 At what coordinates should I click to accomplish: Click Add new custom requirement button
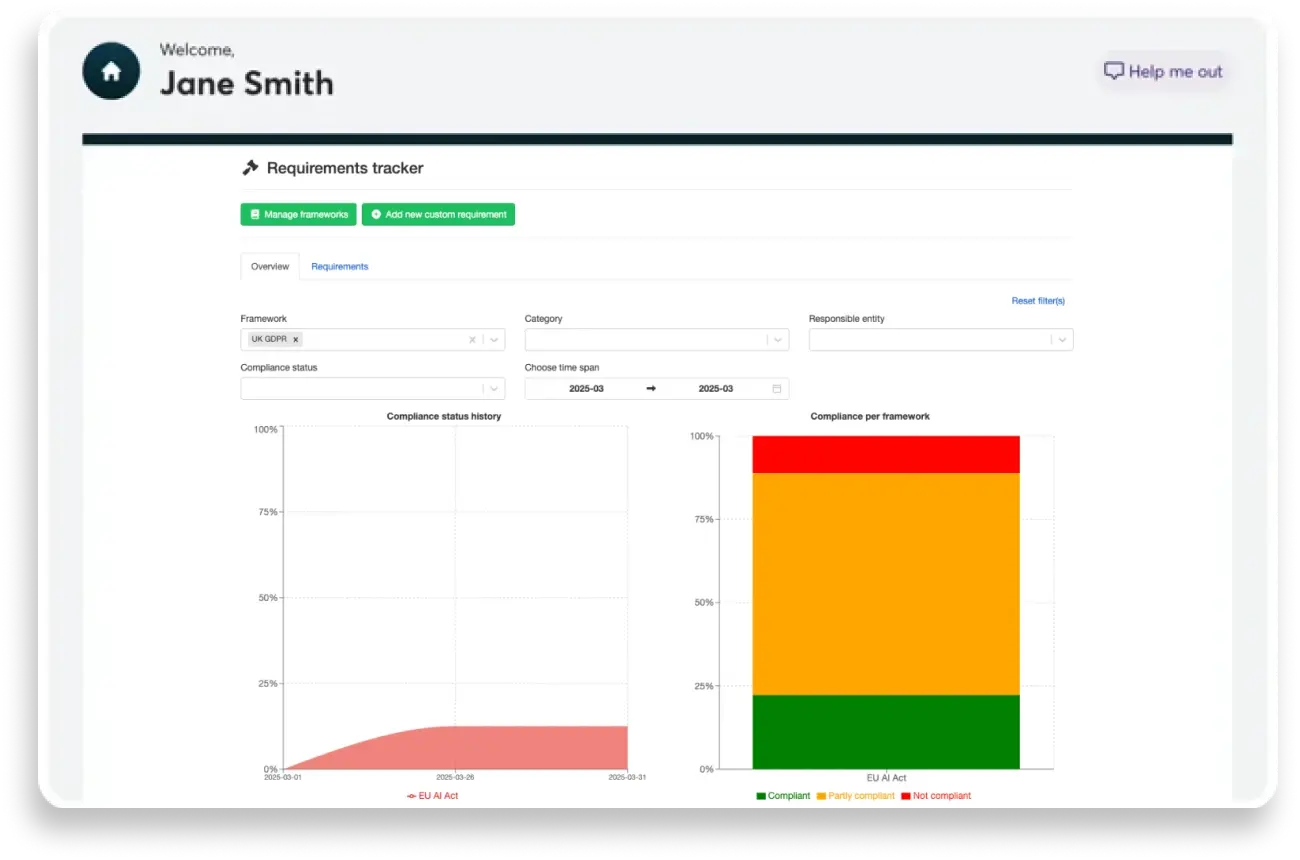pyautogui.click(x=438, y=214)
